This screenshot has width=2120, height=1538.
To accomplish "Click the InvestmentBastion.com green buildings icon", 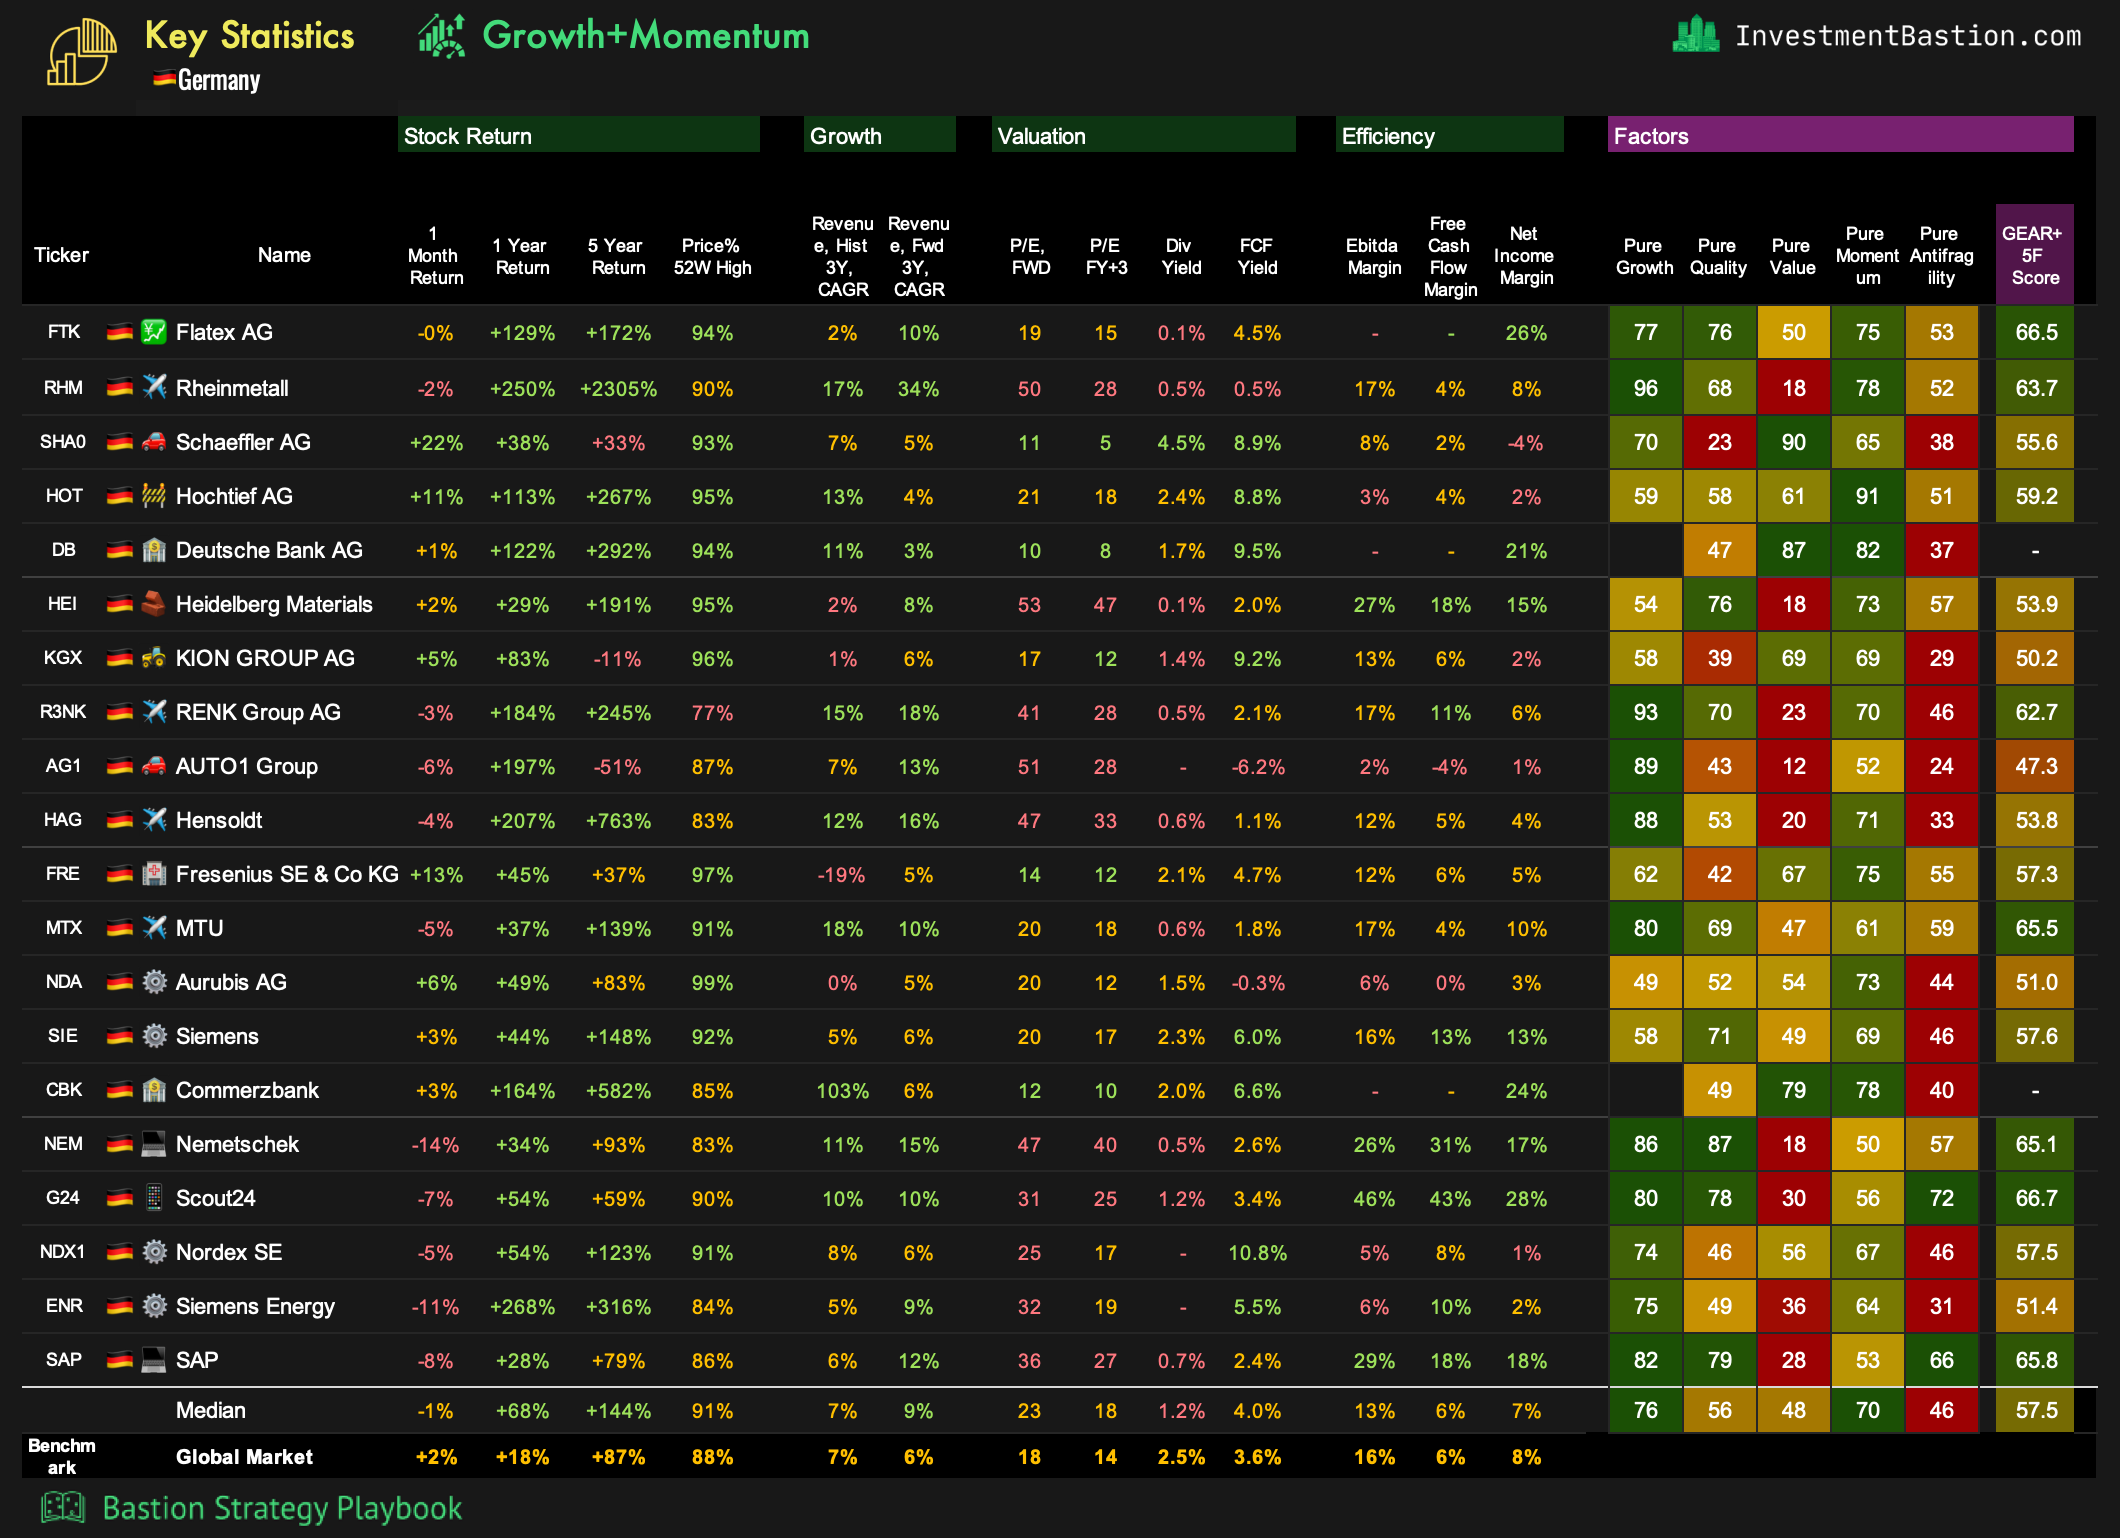I will [x=1695, y=35].
